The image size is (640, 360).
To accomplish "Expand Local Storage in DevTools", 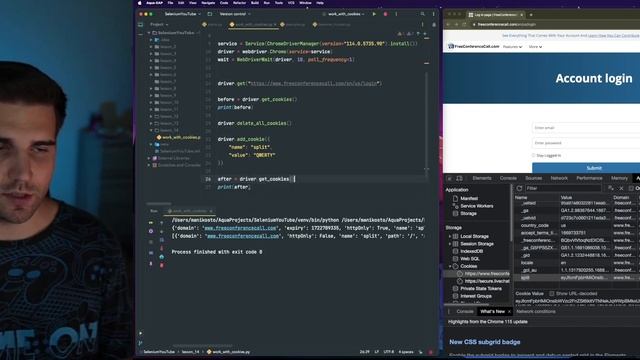I will point(450,236).
